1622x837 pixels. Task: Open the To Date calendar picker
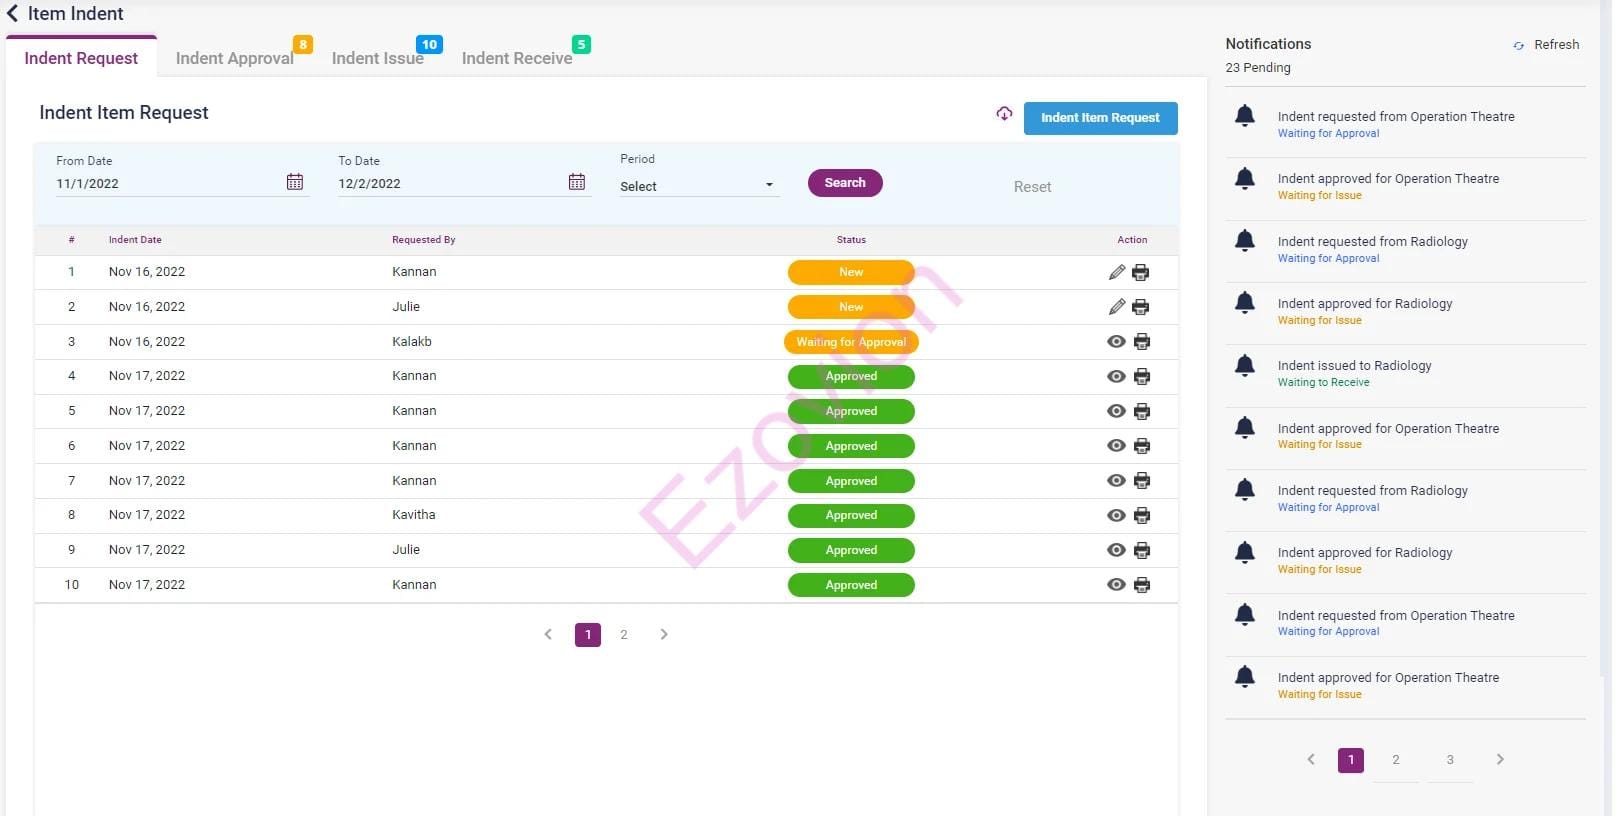point(577,182)
